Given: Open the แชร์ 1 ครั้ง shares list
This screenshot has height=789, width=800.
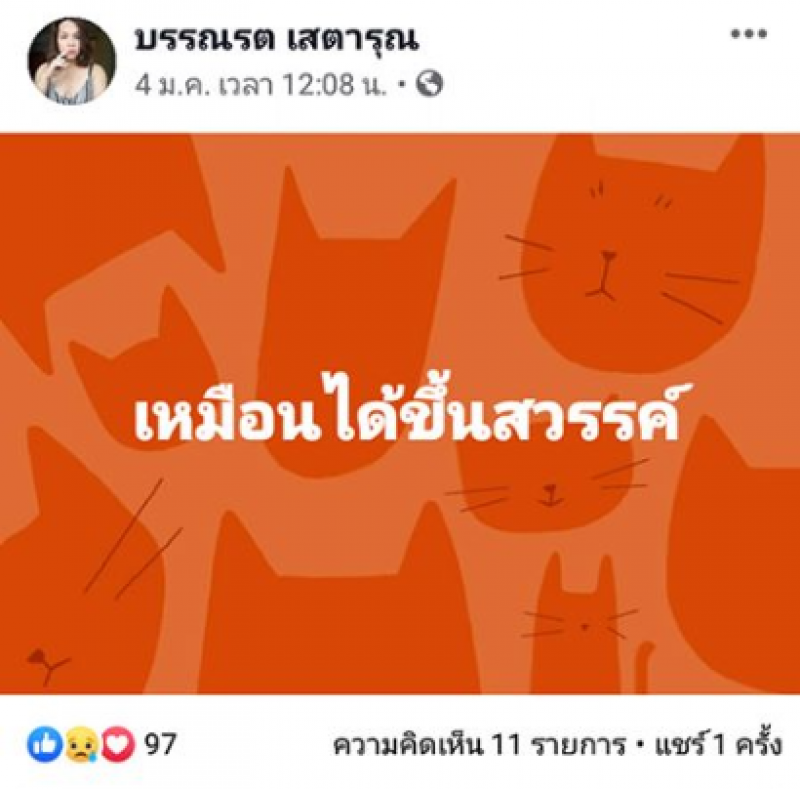Looking at the screenshot, I should (x=717, y=746).
